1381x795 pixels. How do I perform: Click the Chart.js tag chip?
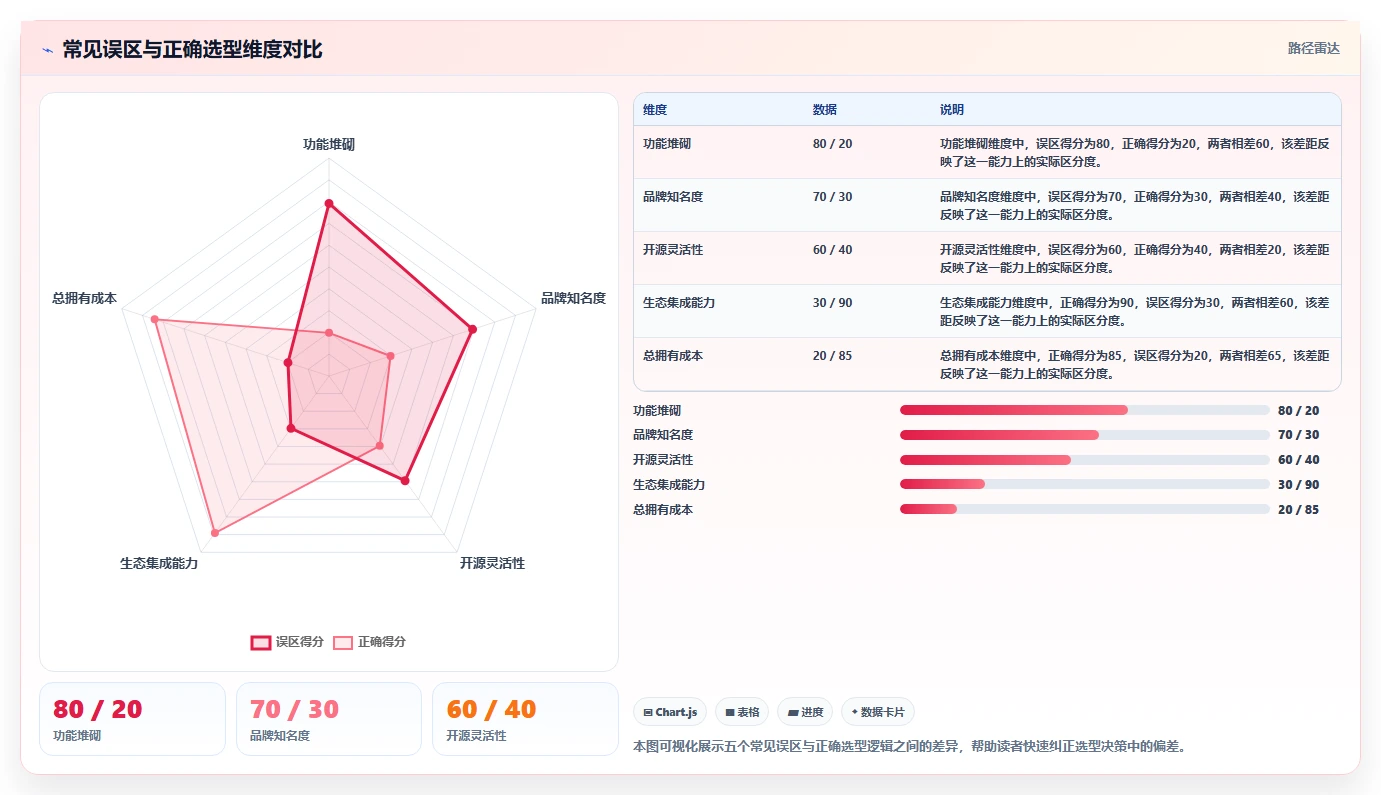[x=670, y=712]
